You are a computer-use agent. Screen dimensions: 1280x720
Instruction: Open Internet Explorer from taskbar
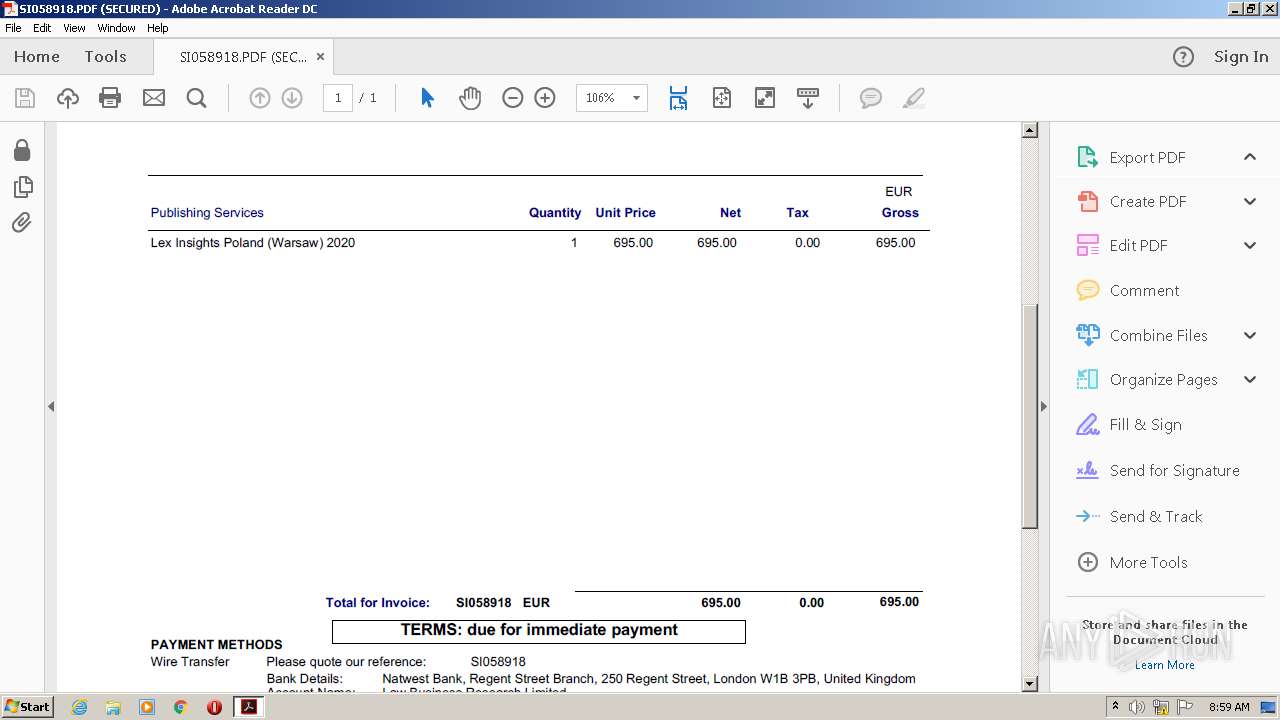[x=79, y=707]
